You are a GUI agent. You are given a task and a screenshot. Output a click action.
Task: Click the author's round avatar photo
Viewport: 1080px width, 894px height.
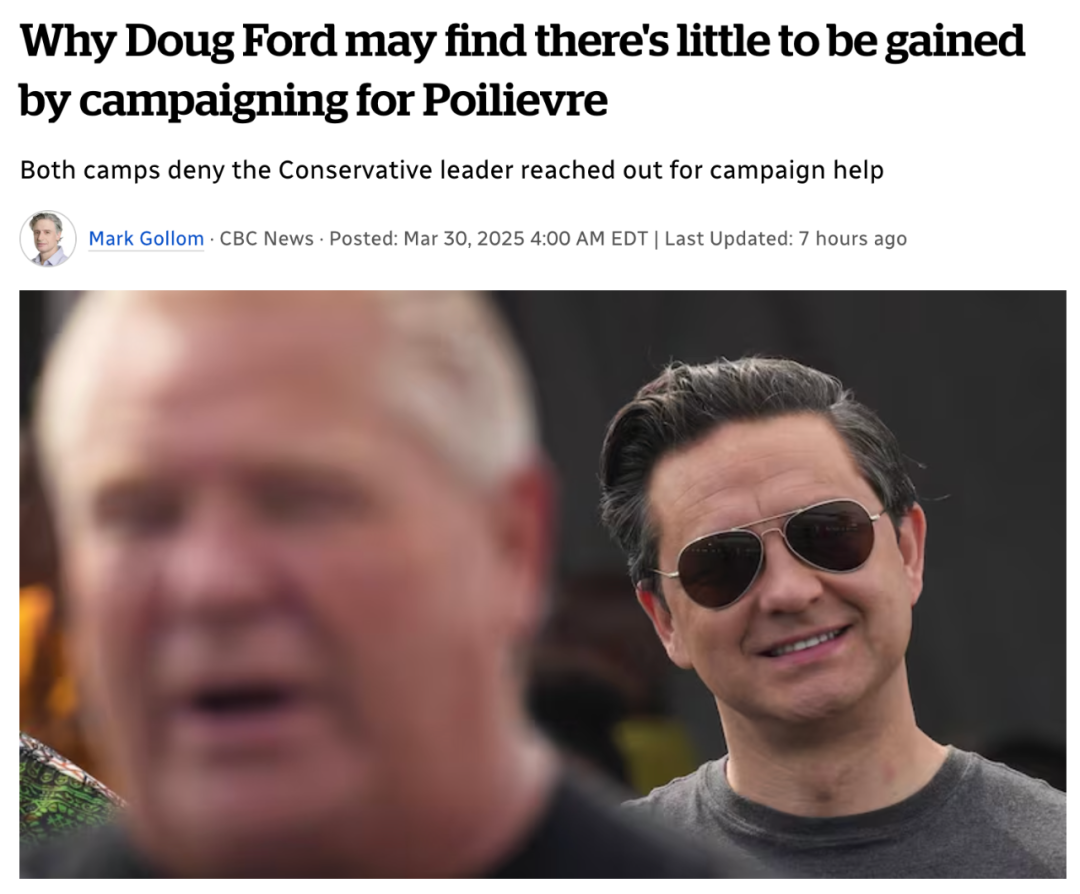click(x=48, y=238)
